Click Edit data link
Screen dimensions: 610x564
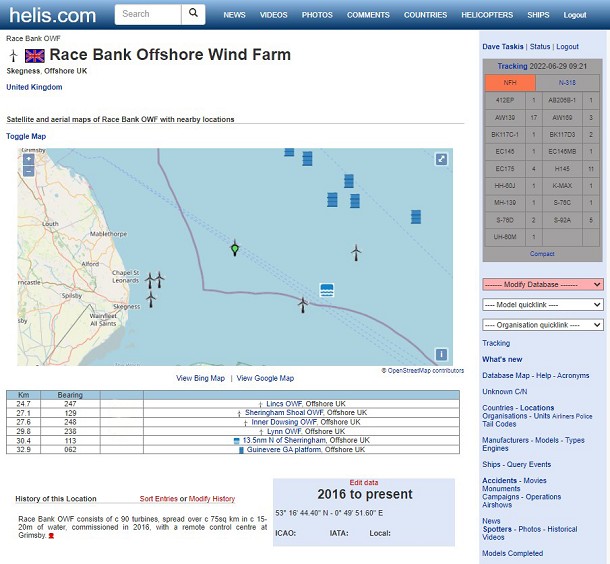[x=364, y=482]
